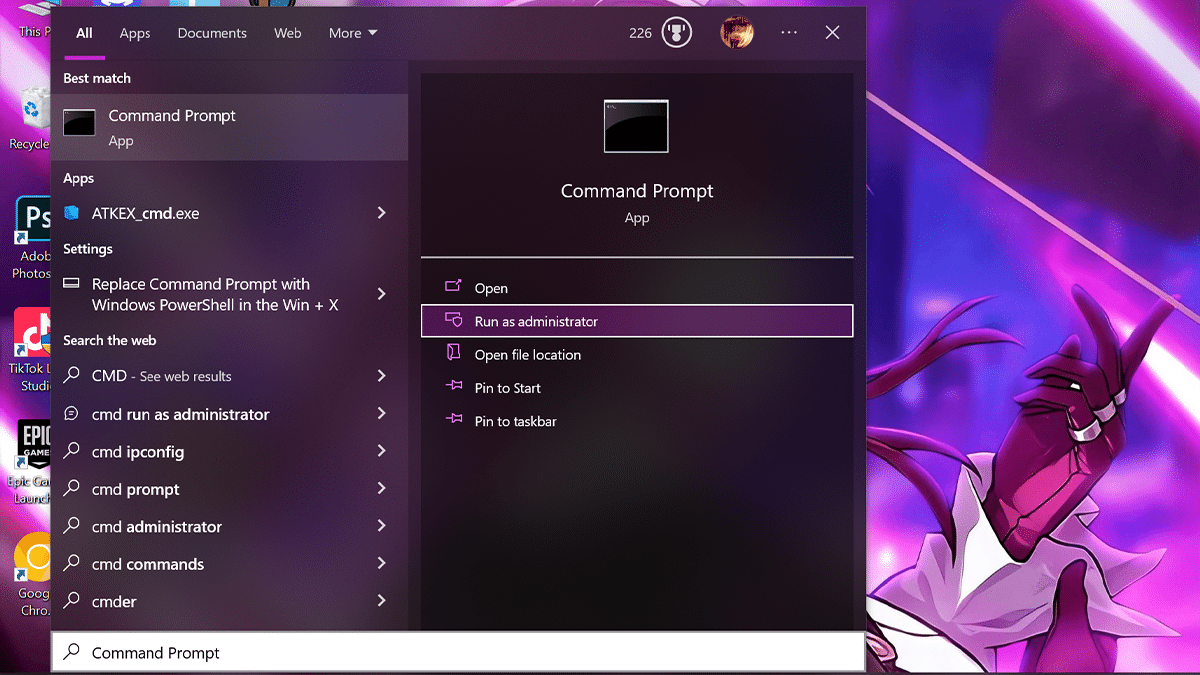Launch the Photoshop desktop shortcut
Image resolution: width=1200 pixels, height=675 pixels.
tap(33, 220)
